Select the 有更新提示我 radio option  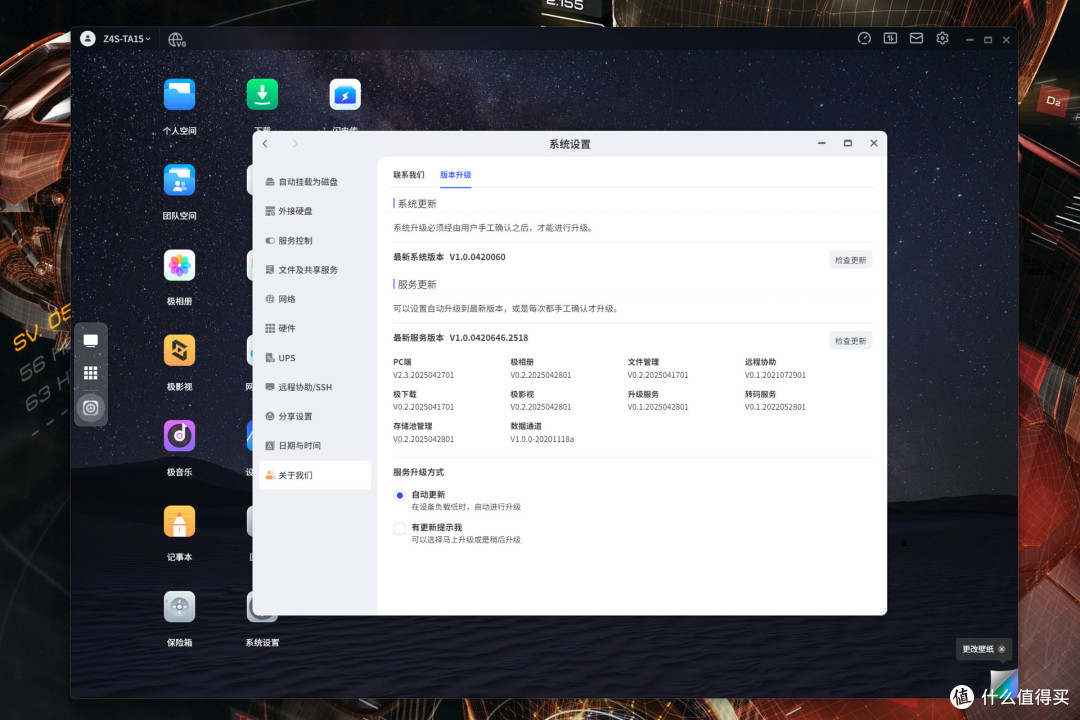coord(399,528)
